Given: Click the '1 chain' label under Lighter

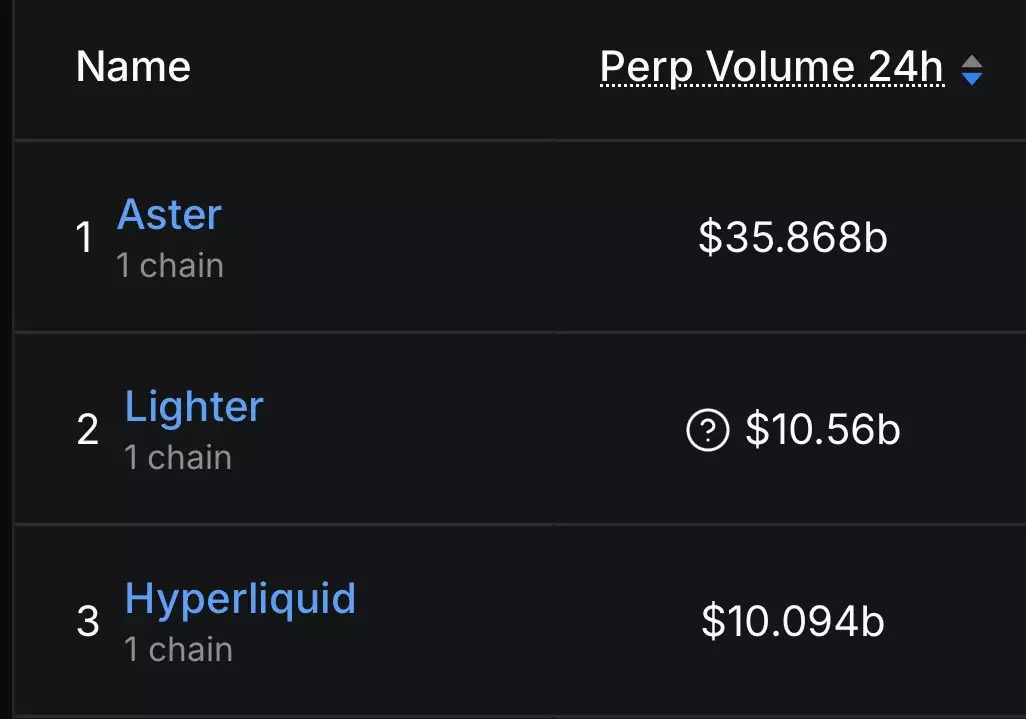Looking at the screenshot, I should (x=178, y=457).
